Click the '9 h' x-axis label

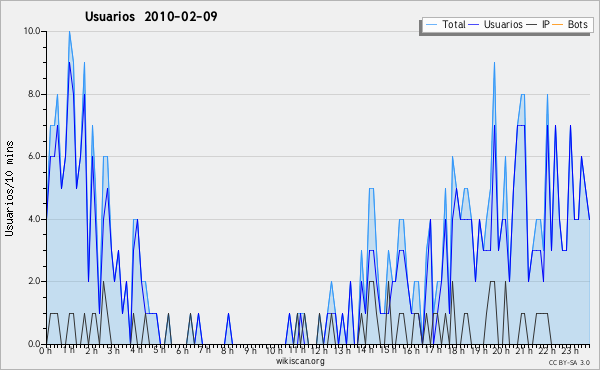(x=250, y=351)
